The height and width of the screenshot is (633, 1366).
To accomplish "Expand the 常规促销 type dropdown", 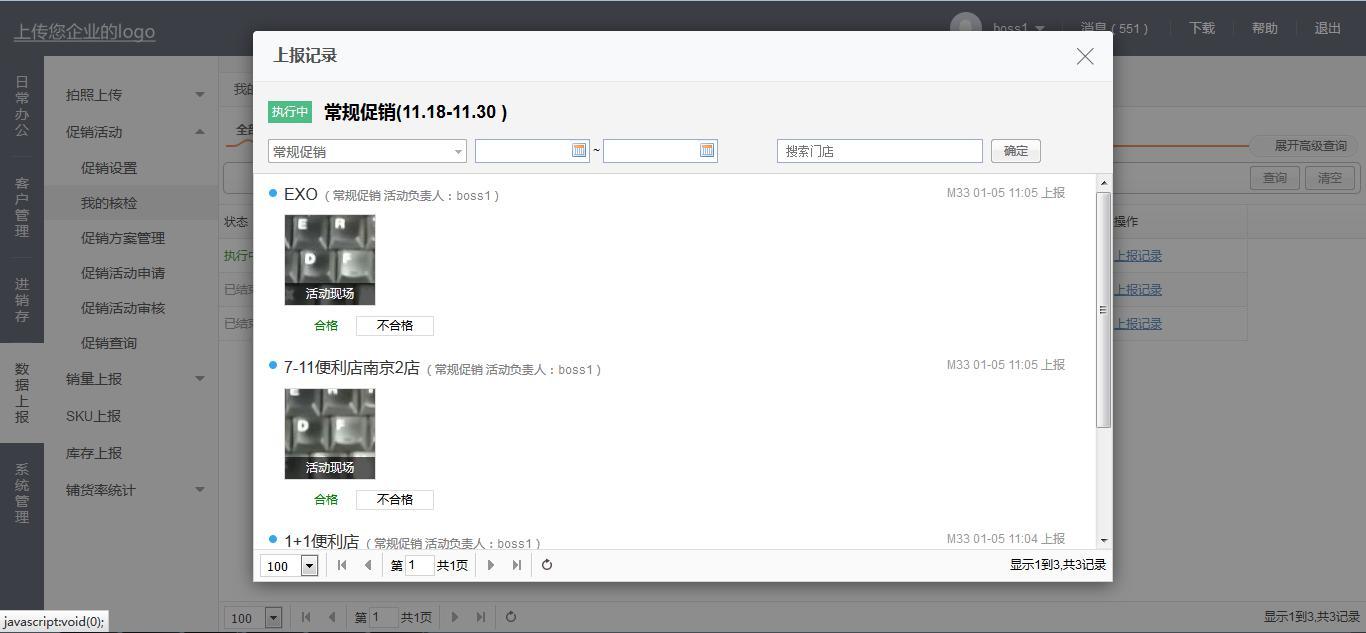I will click(x=458, y=152).
